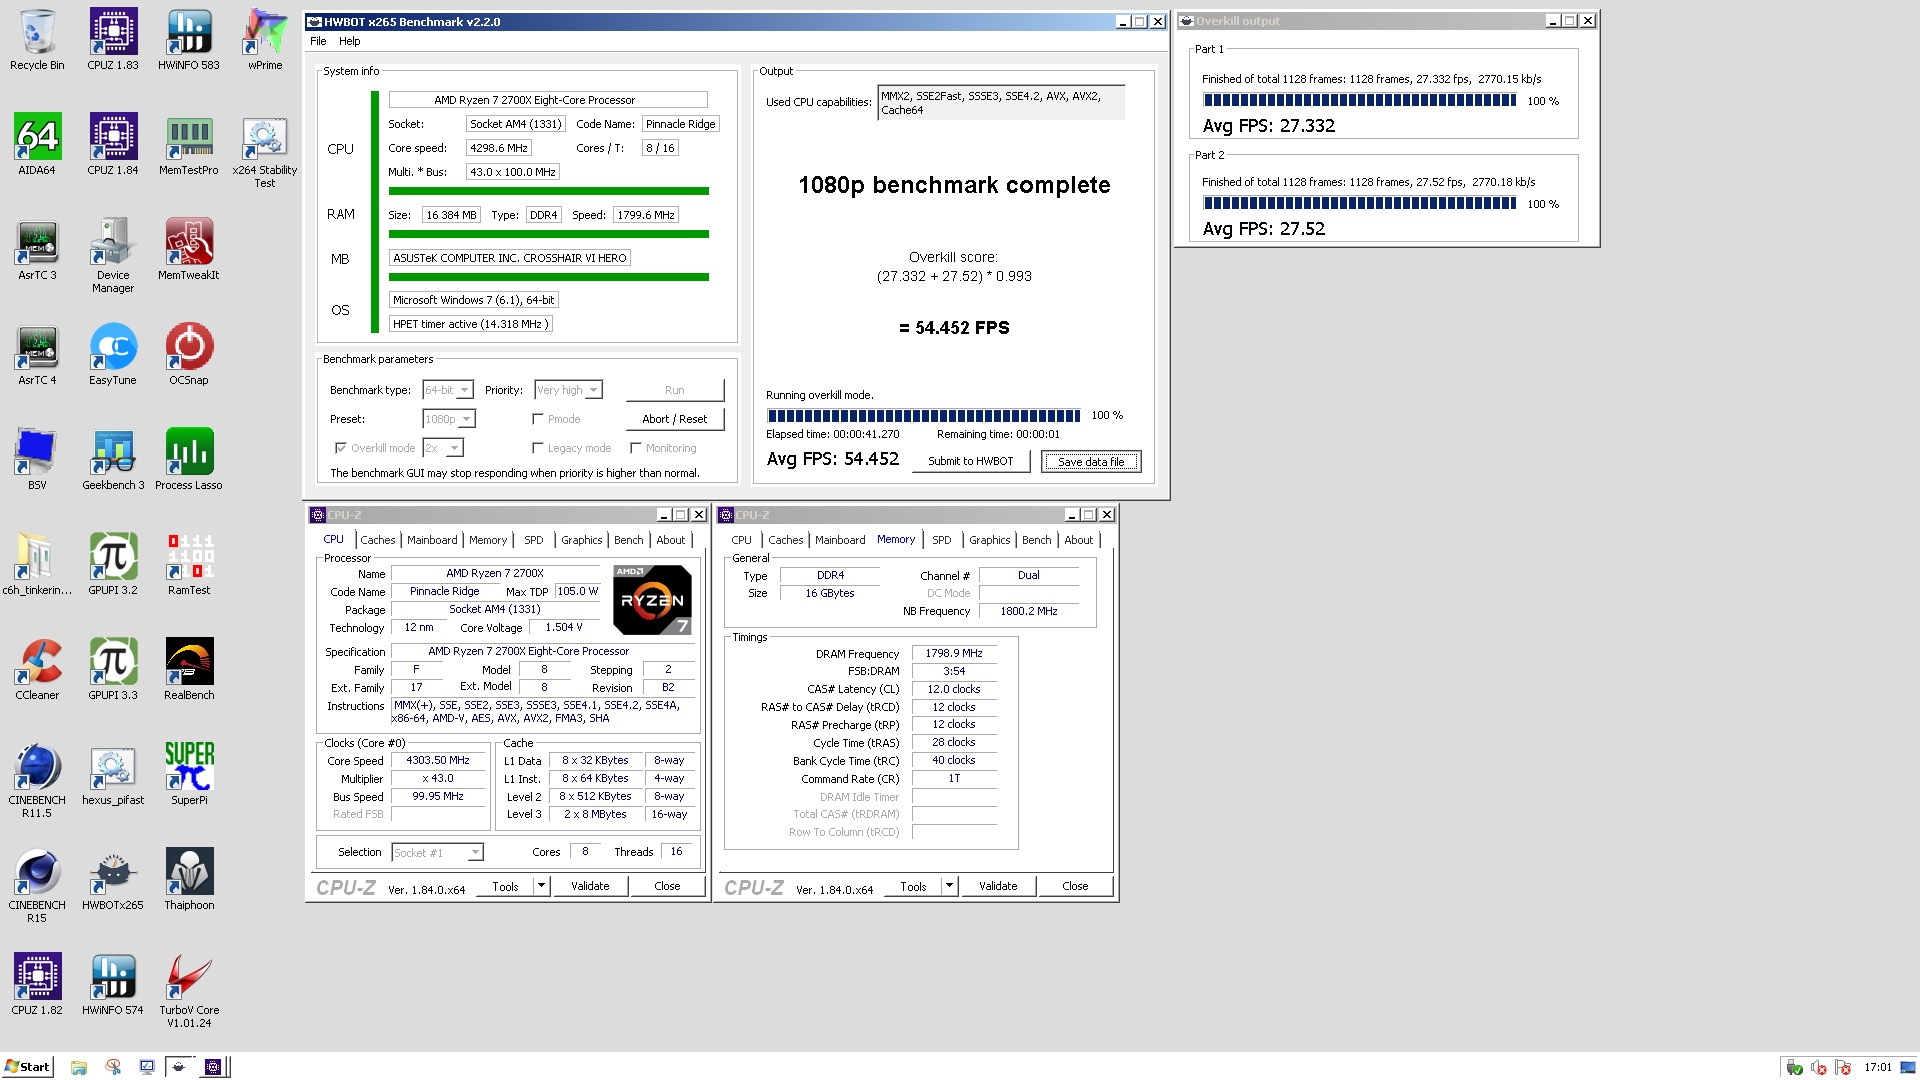Open Help menu in HWBOT x265 Benchmark
1920x1080 pixels.
tap(350, 41)
